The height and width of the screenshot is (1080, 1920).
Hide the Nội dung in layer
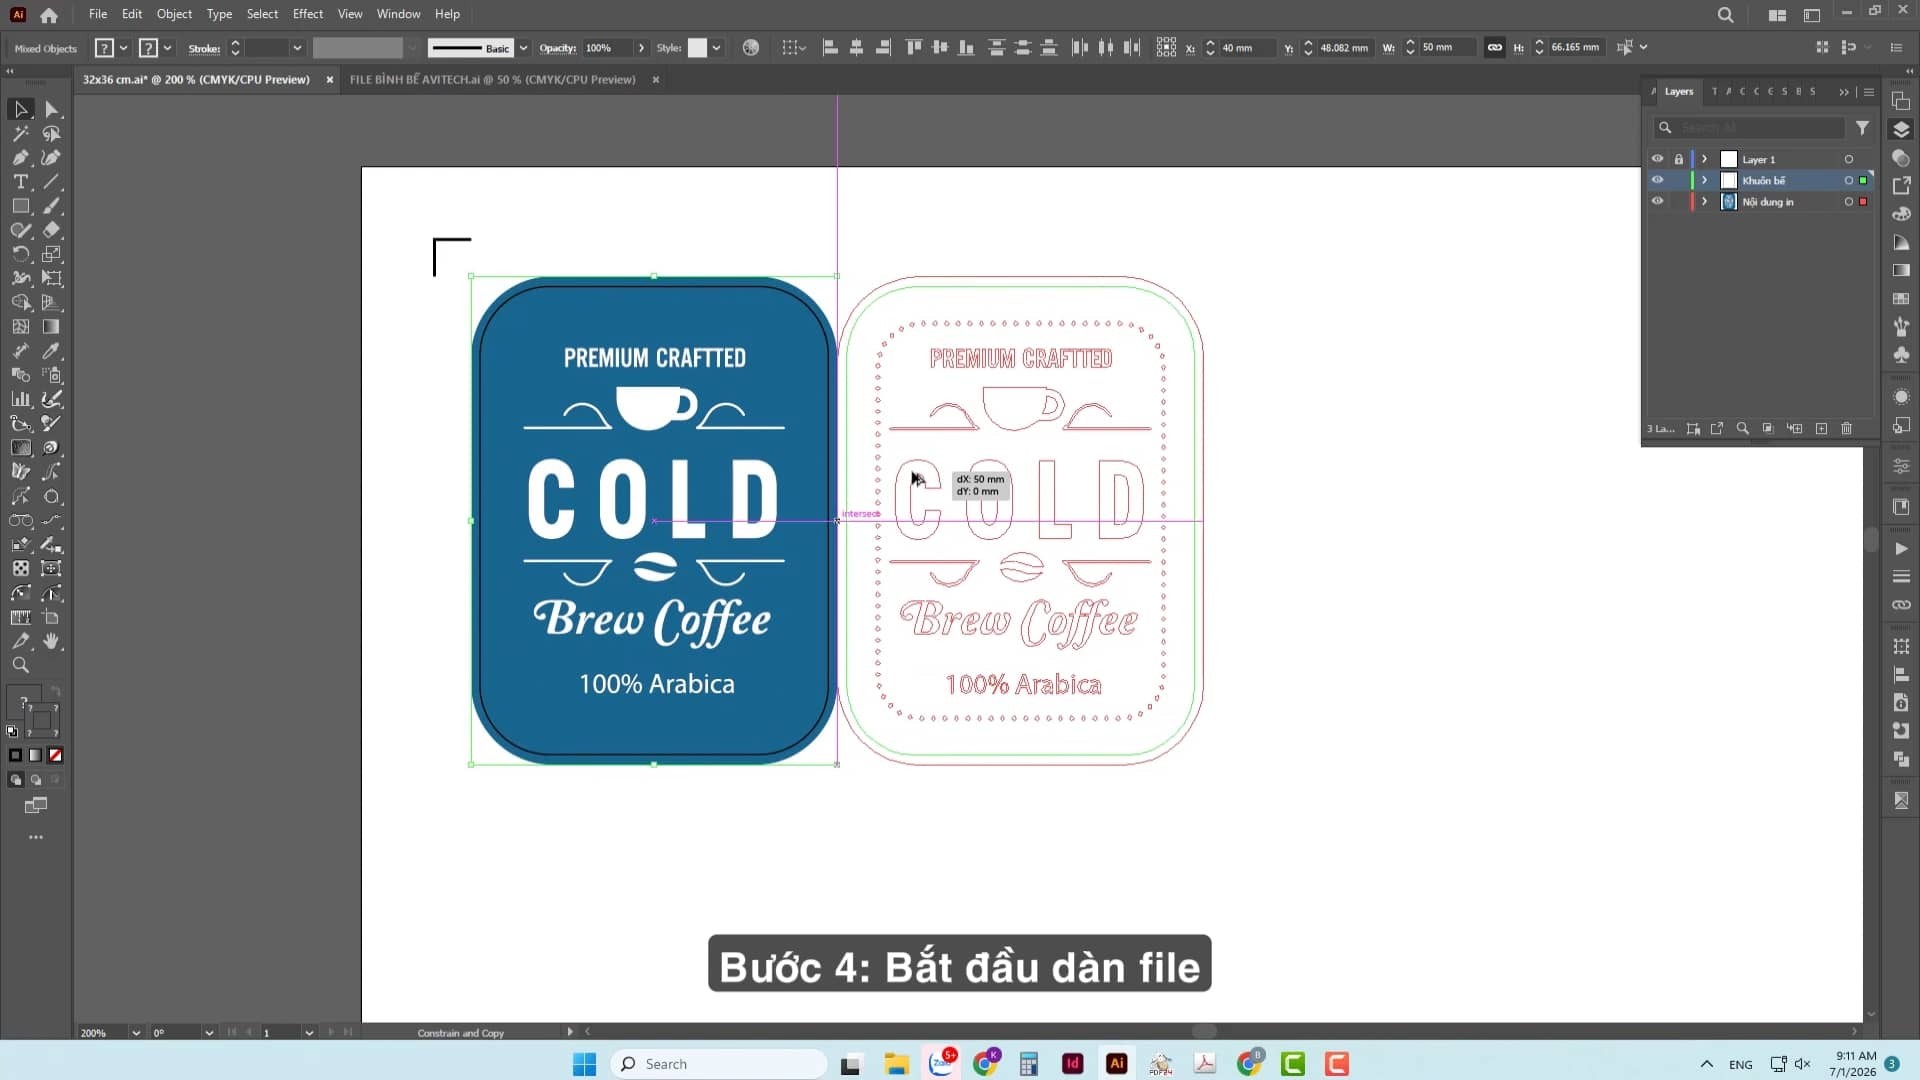coord(1657,201)
